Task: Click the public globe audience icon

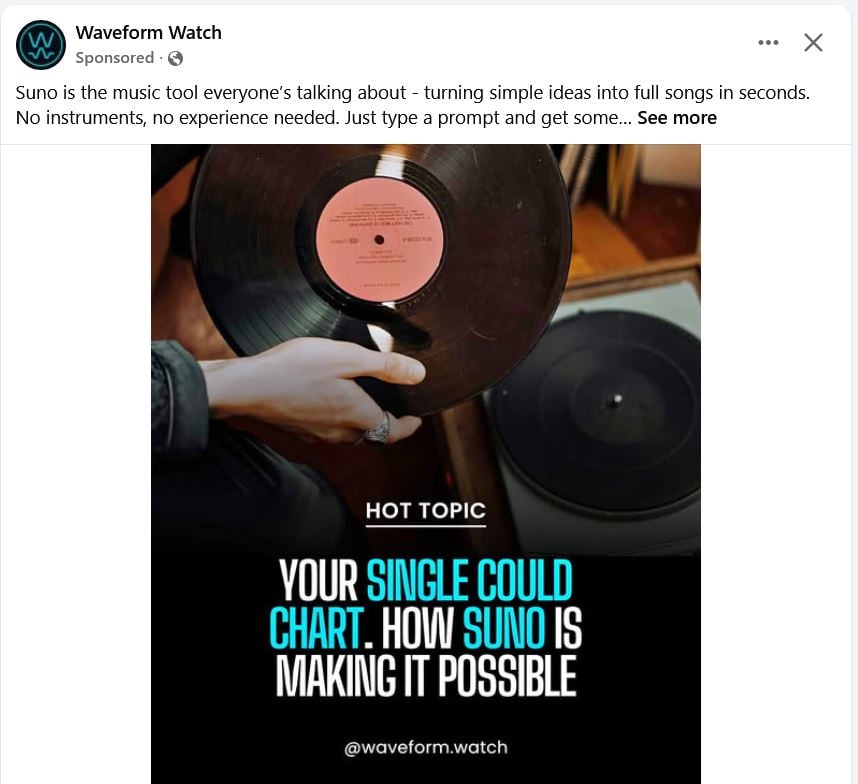Action: (176, 58)
